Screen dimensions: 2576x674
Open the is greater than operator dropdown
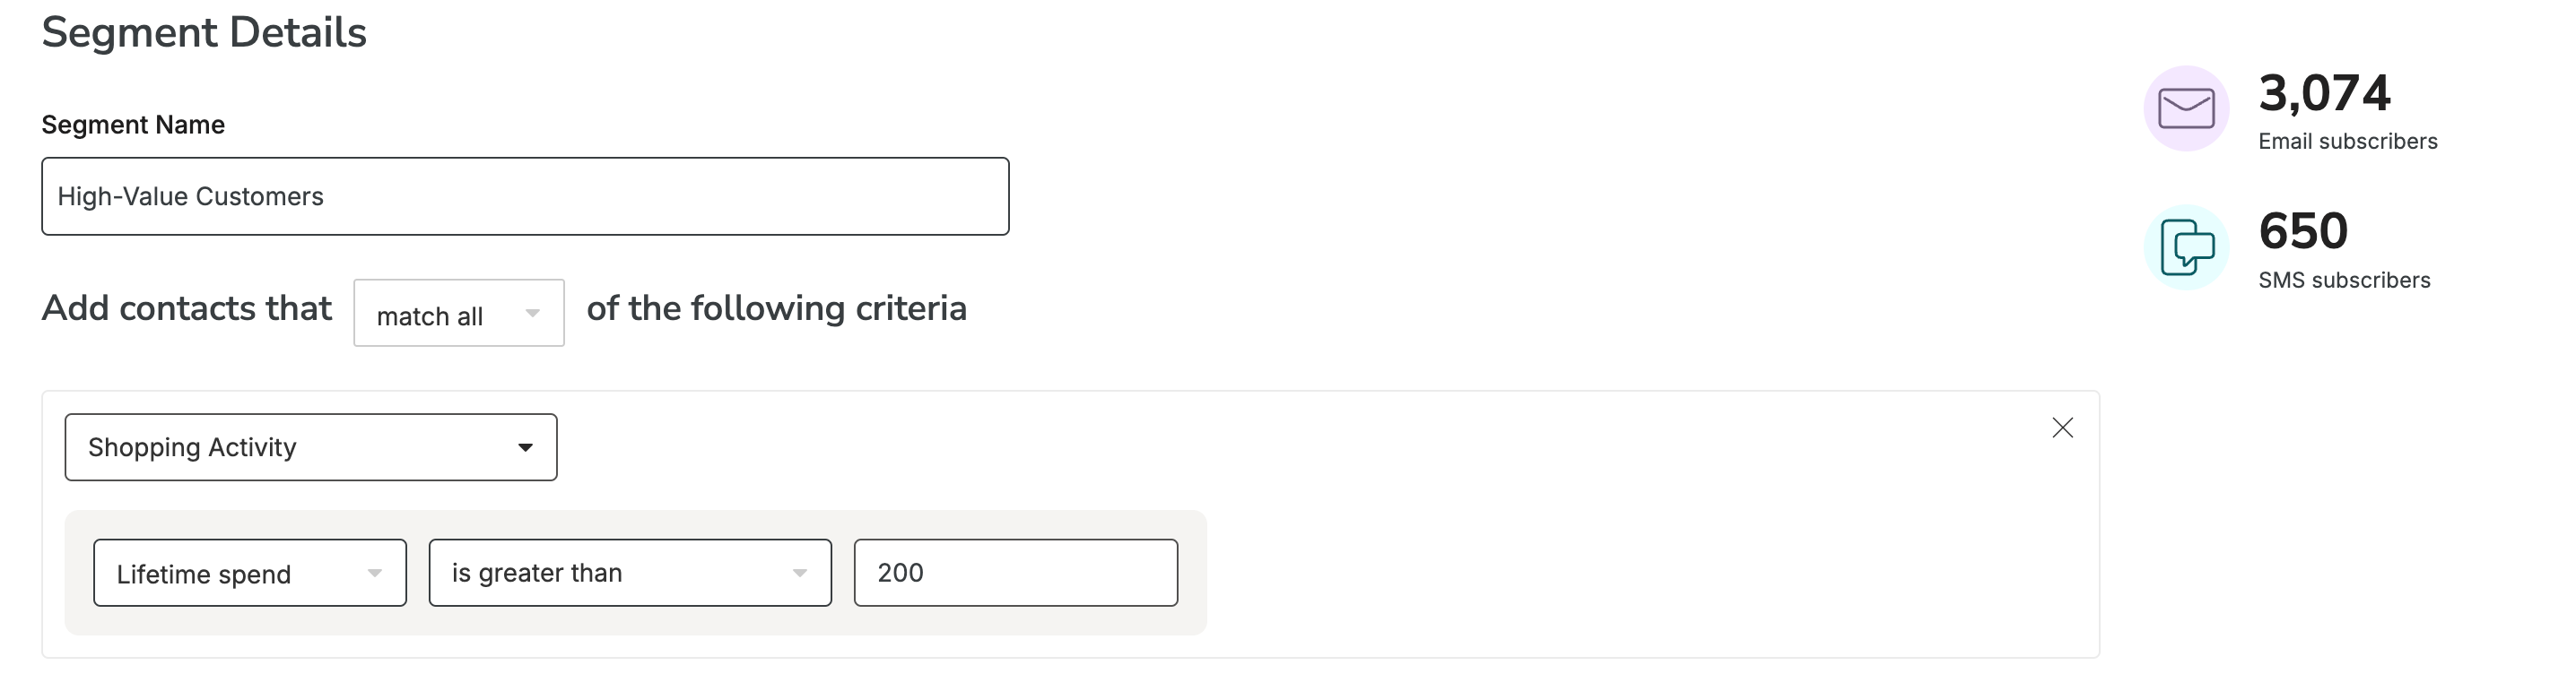pyautogui.click(x=630, y=573)
